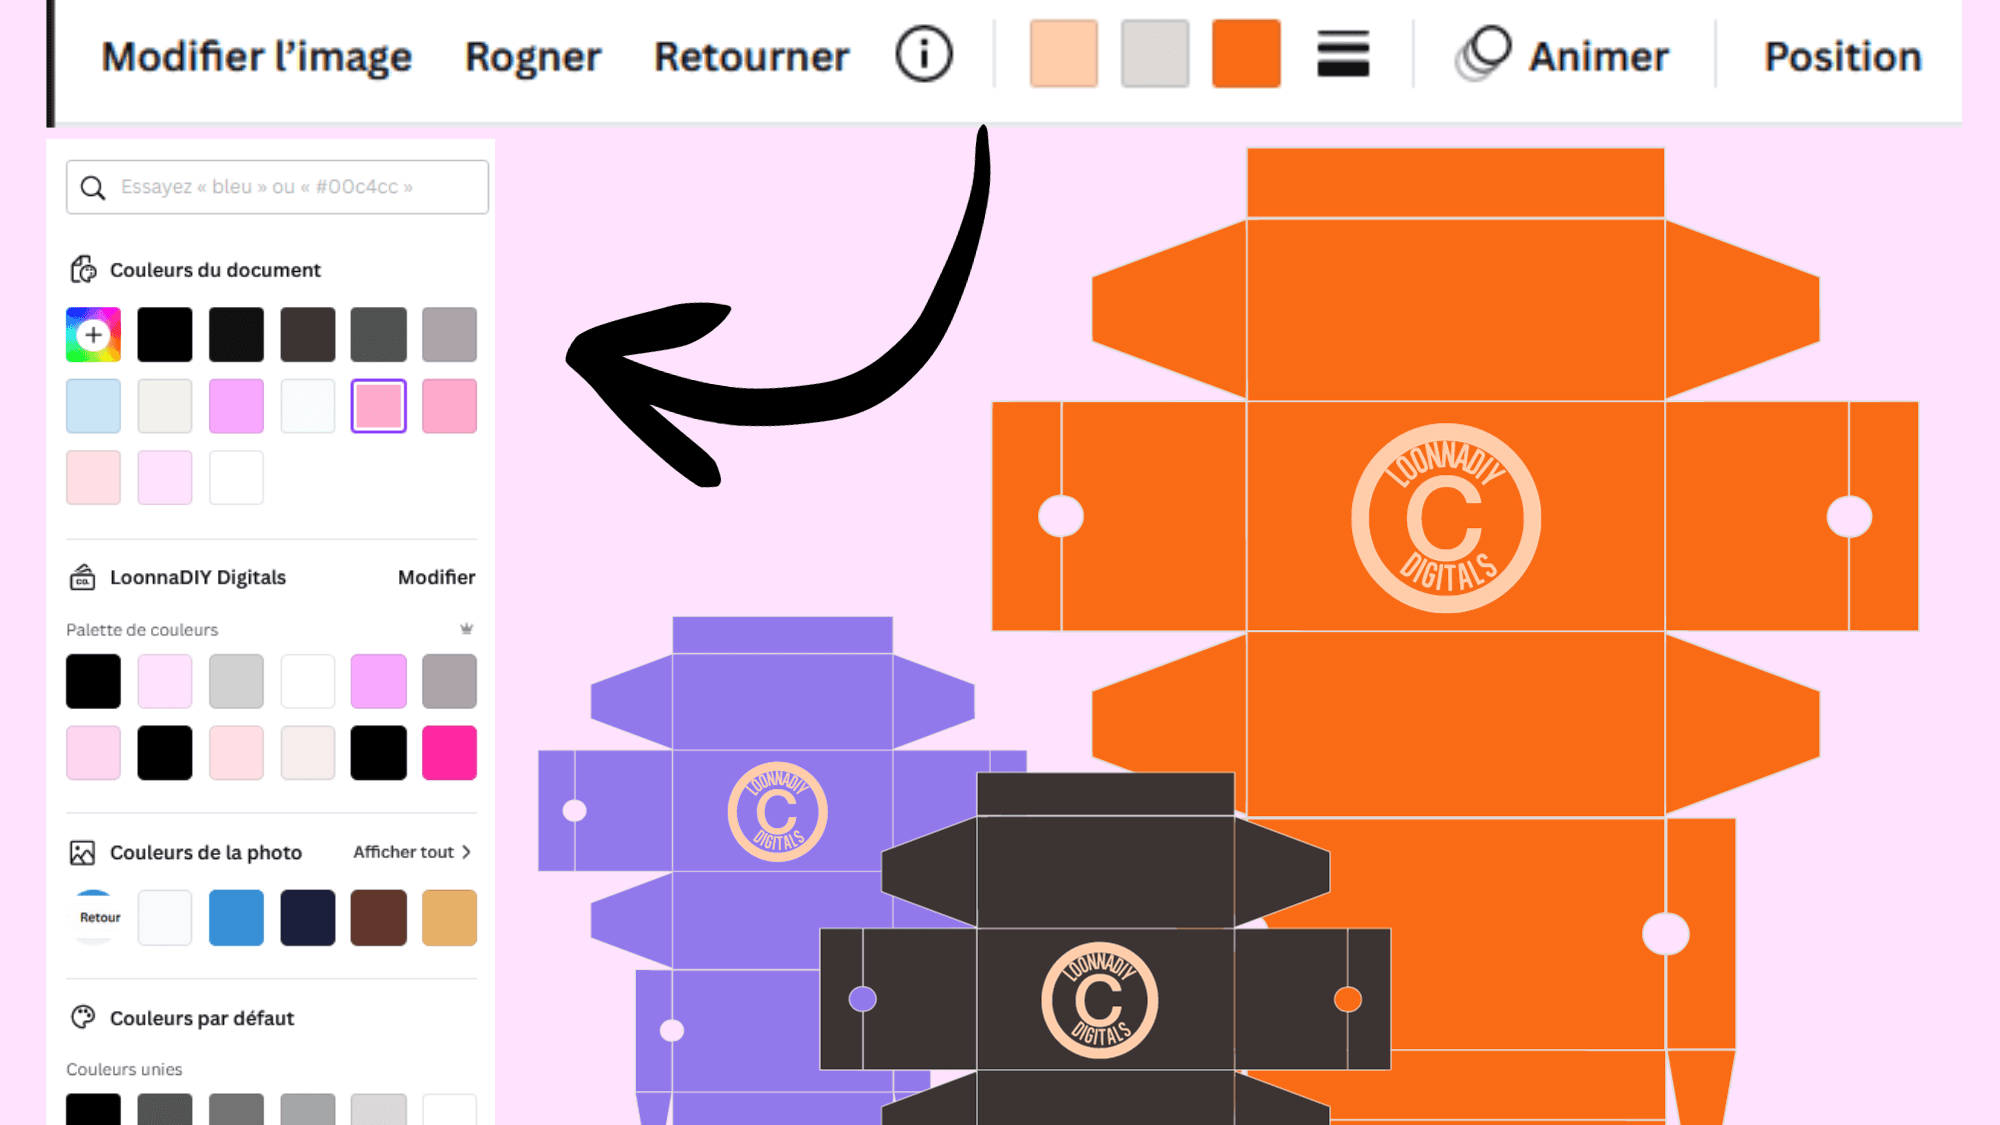
Task: Select the light gray swatch in toolbar
Action: (x=1155, y=54)
